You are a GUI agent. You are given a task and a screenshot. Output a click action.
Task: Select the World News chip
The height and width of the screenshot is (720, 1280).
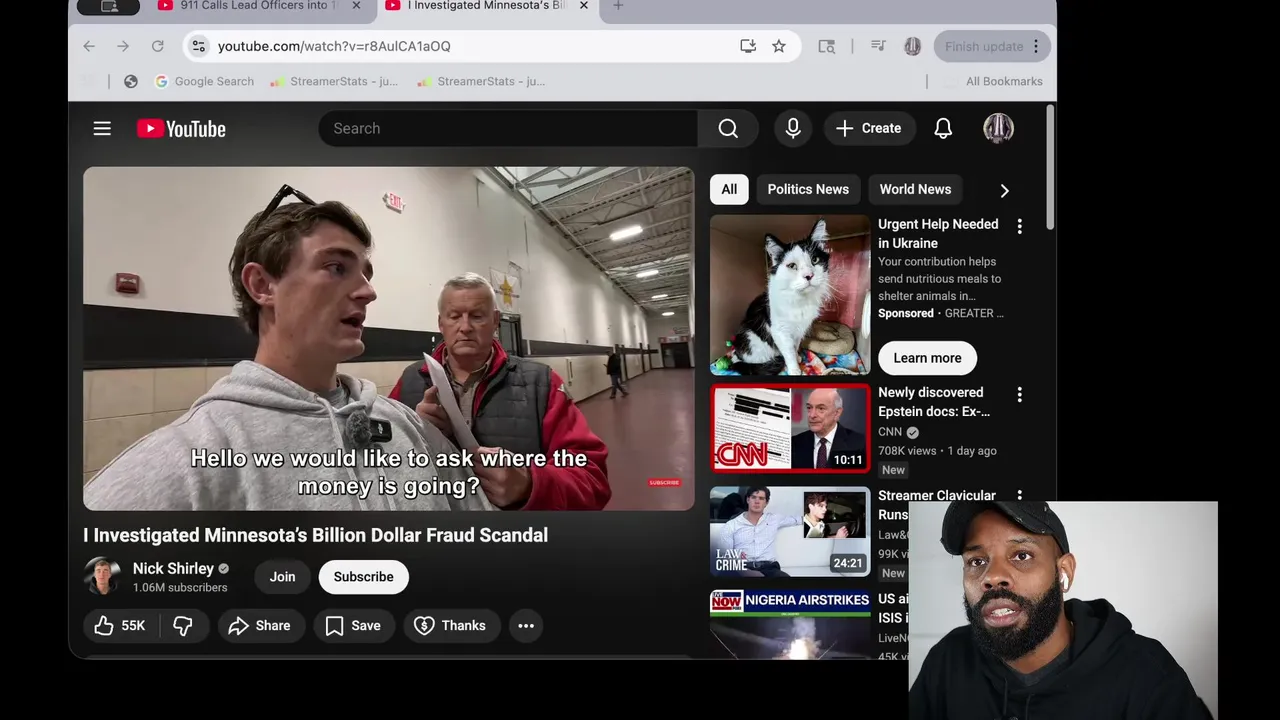click(x=915, y=189)
